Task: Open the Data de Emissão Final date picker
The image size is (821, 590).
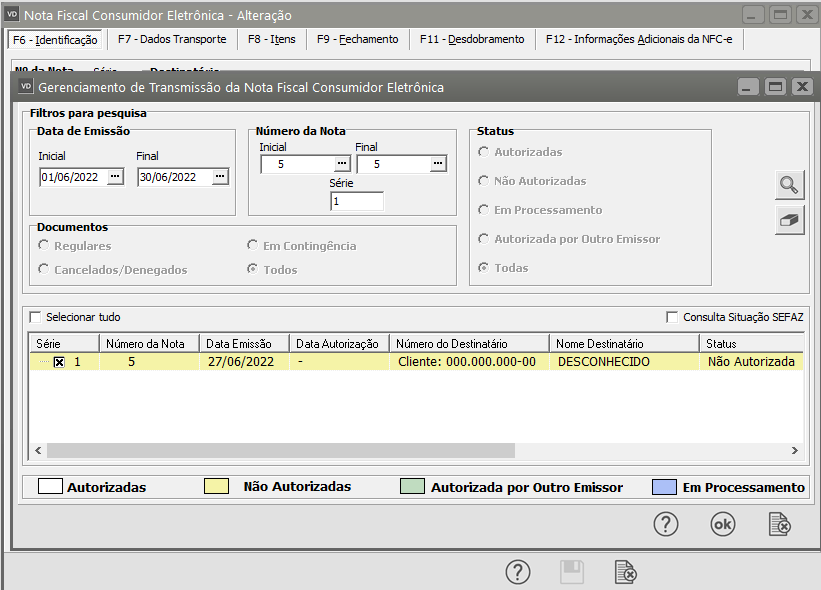Action: point(220,177)
